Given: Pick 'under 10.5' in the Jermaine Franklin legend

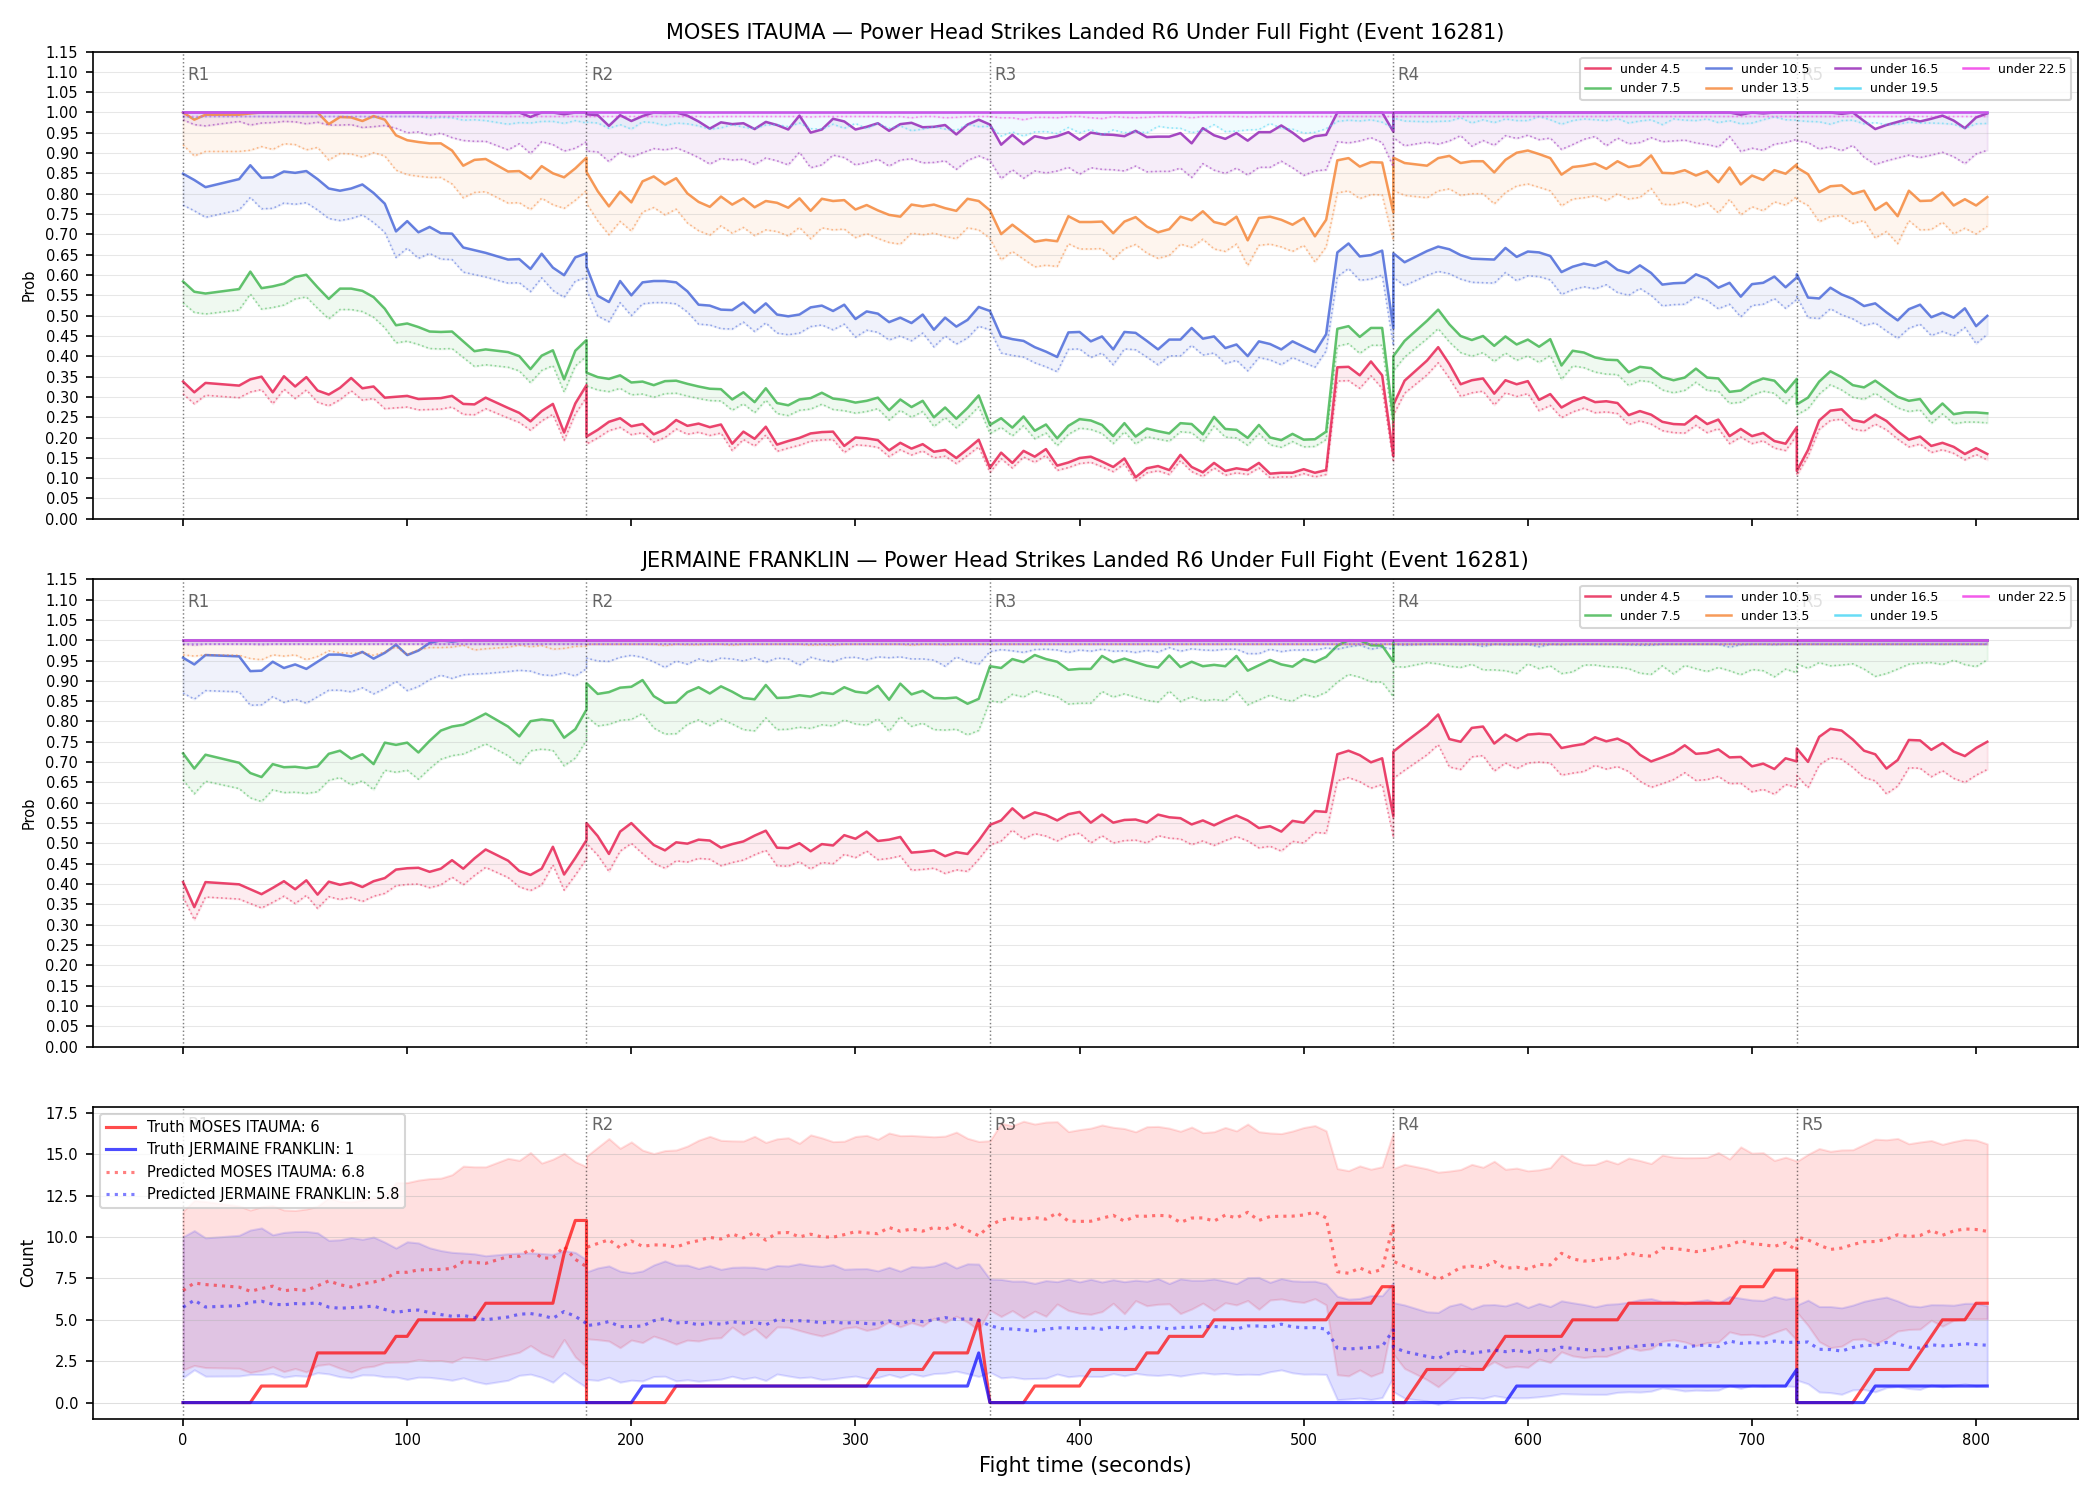Looking at the screenshot, I should (1757, 597).
